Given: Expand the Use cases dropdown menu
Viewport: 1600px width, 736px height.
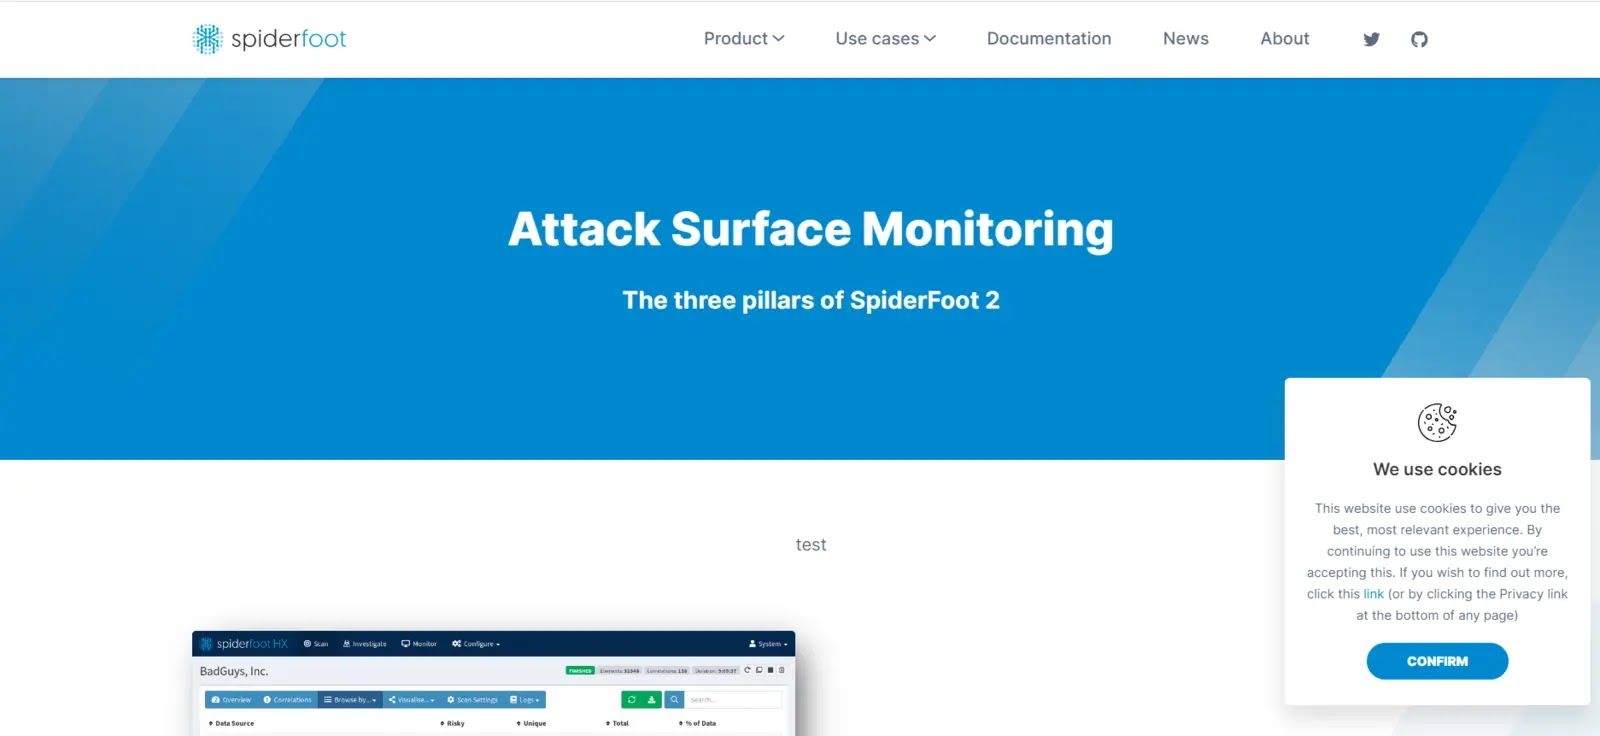Looking at the screenshot, I should click(886, 39).
